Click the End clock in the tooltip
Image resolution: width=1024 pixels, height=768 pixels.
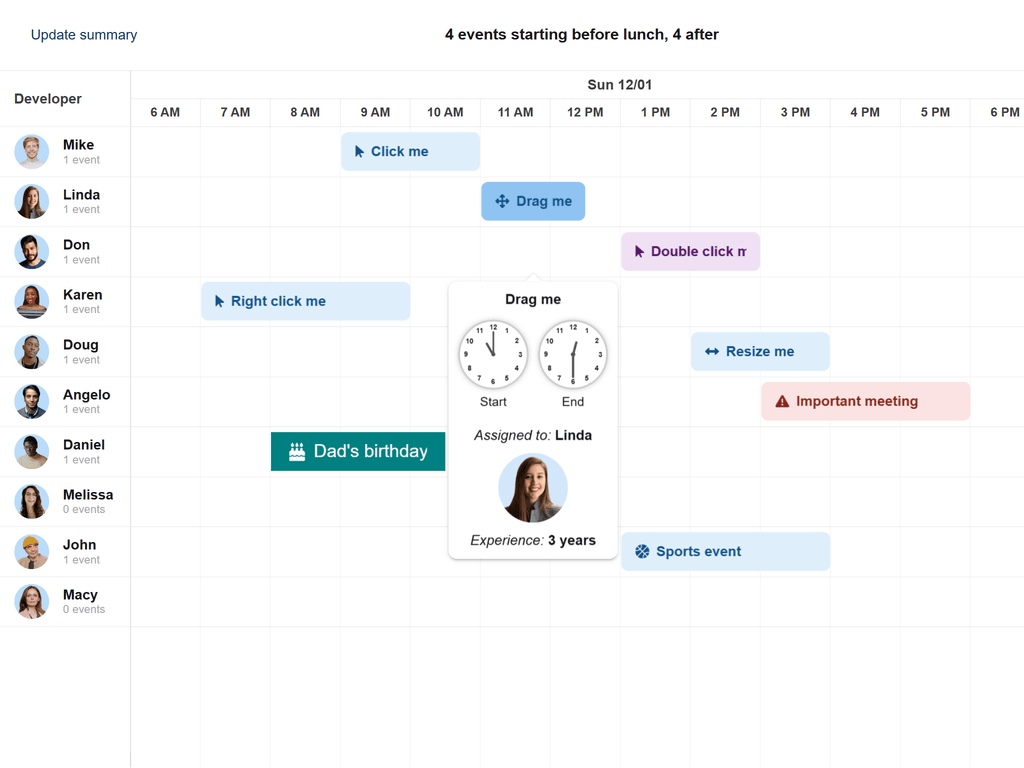(573, 354)
